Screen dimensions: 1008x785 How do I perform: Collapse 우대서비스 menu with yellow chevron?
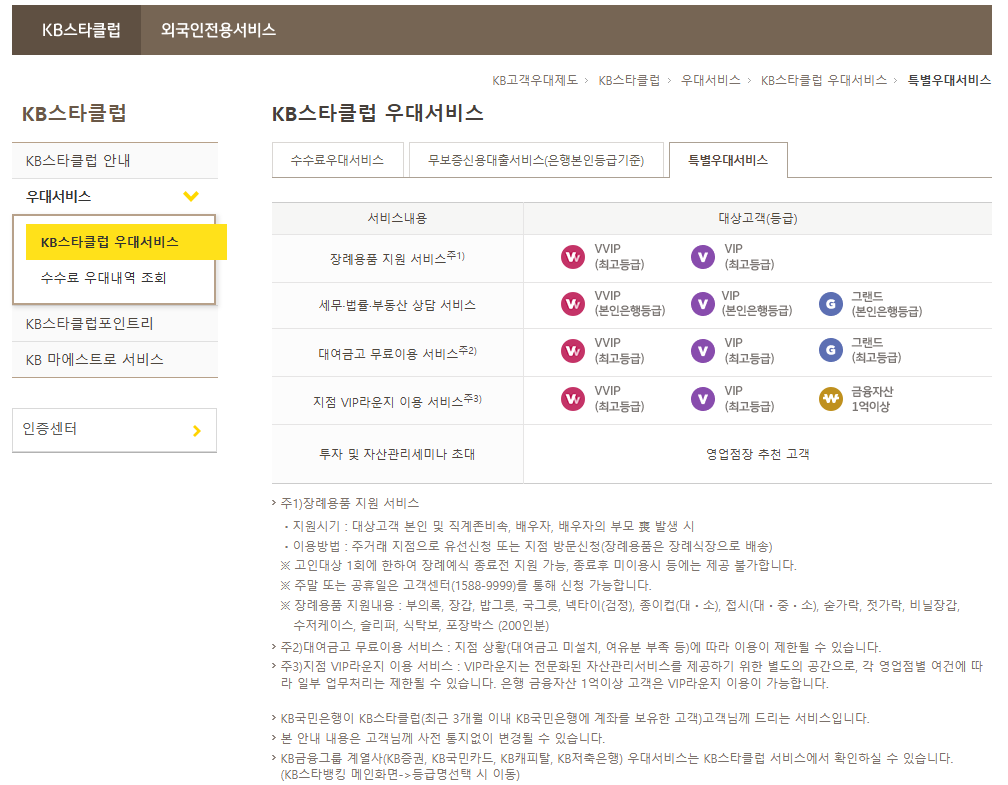[x=191, y=196]
